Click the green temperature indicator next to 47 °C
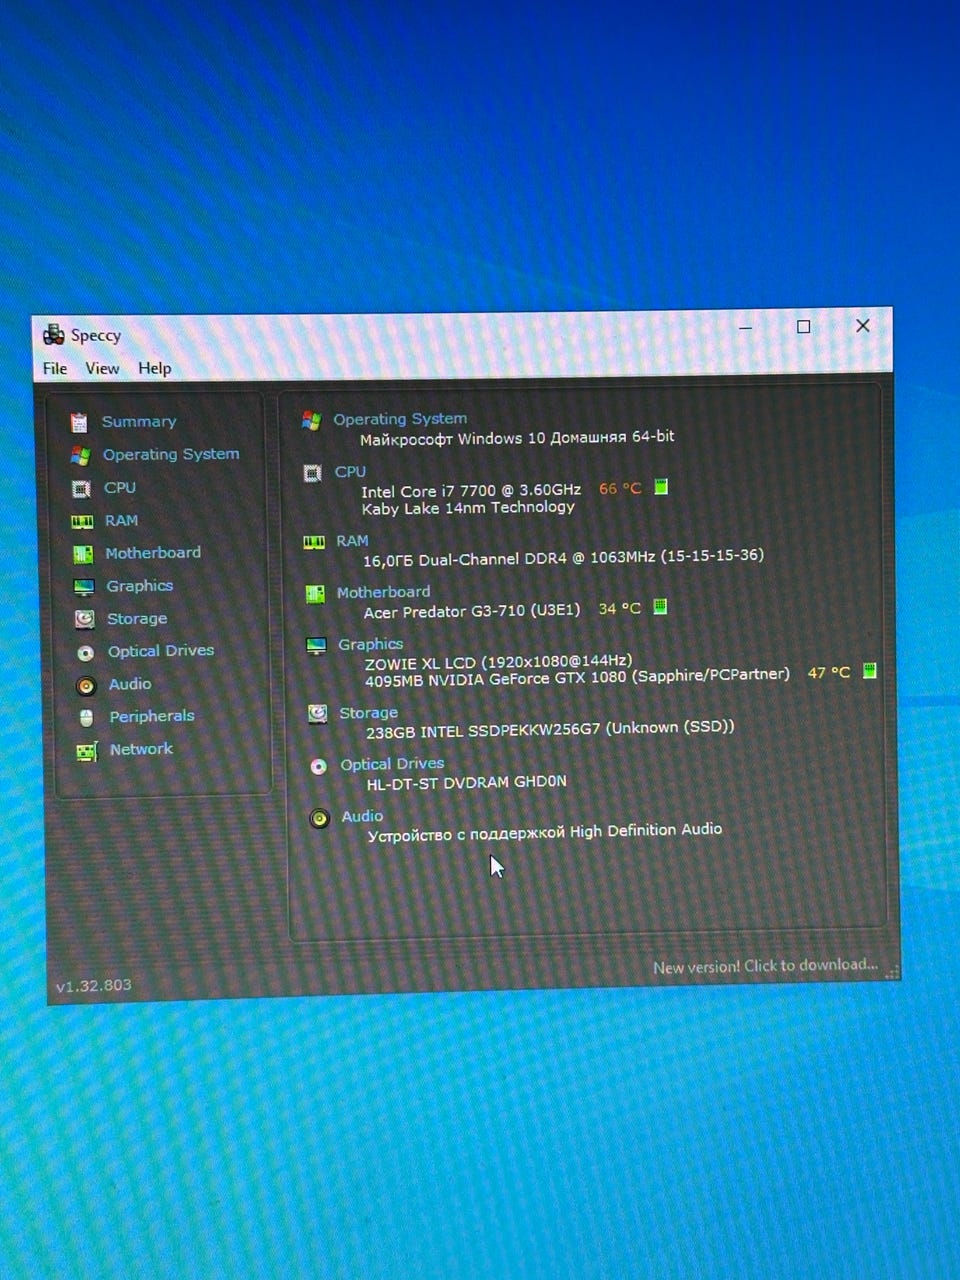Screen dimensions: 960x1280 click(870, 671)
